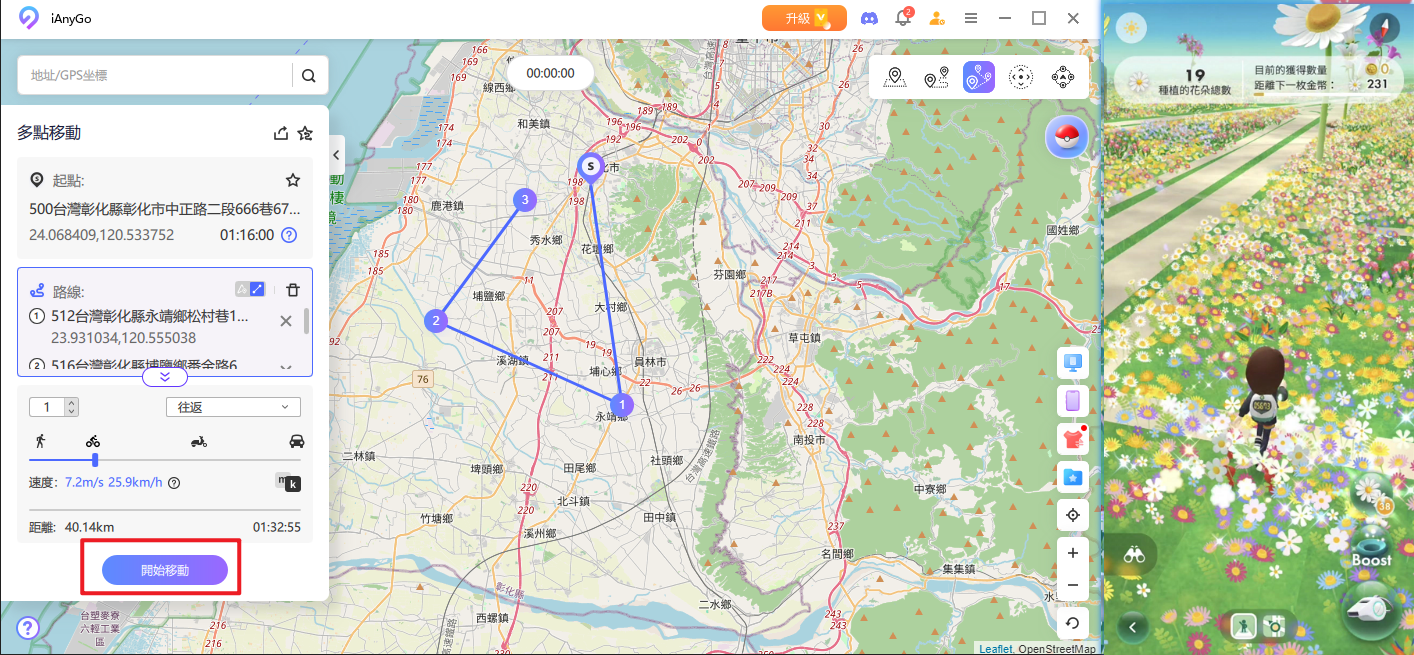This screenshot has height=655, width=1414.
Task: Open the OpenStreetMap attribution link
Action: pos(1057,649)
